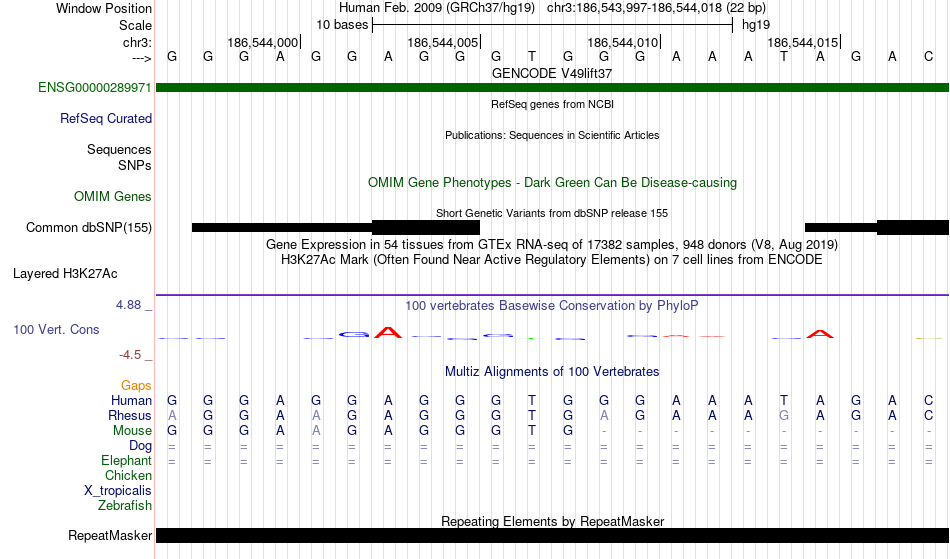
Task: Select the black RepeatMasker element bar
Action: pyautogui.click(x=553, y=535)
